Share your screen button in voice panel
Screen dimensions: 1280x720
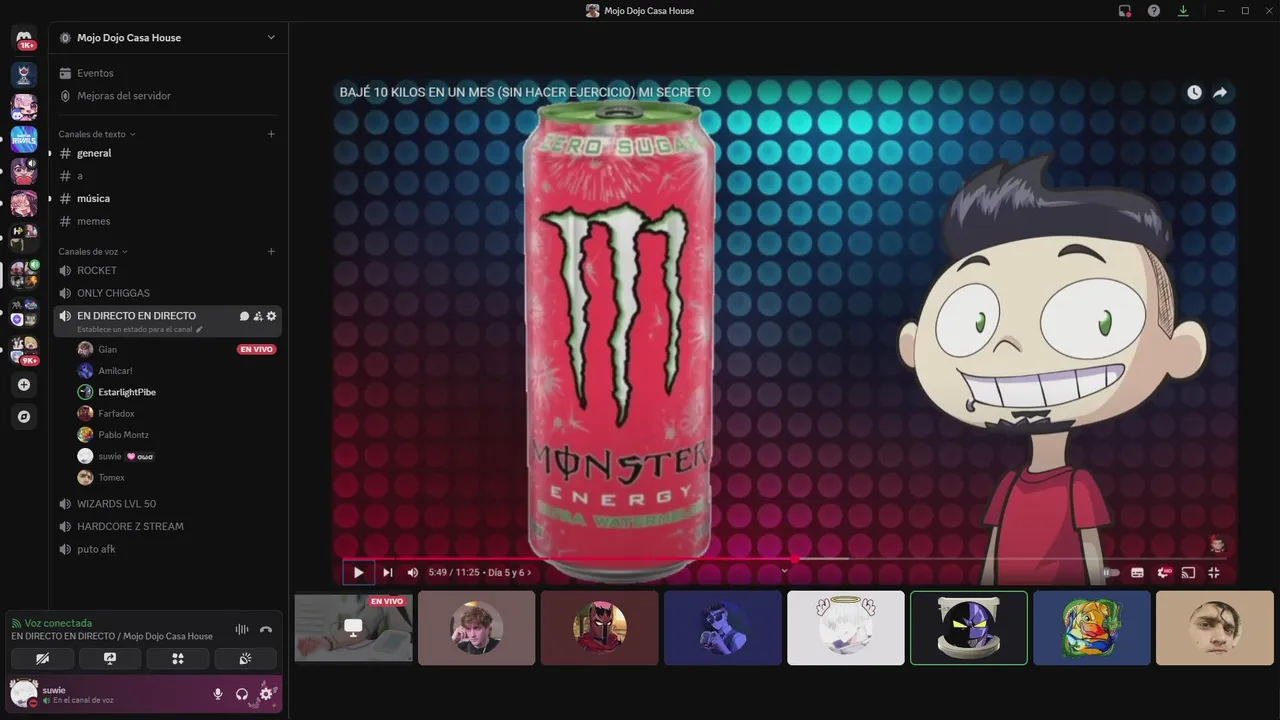point(110,658)
